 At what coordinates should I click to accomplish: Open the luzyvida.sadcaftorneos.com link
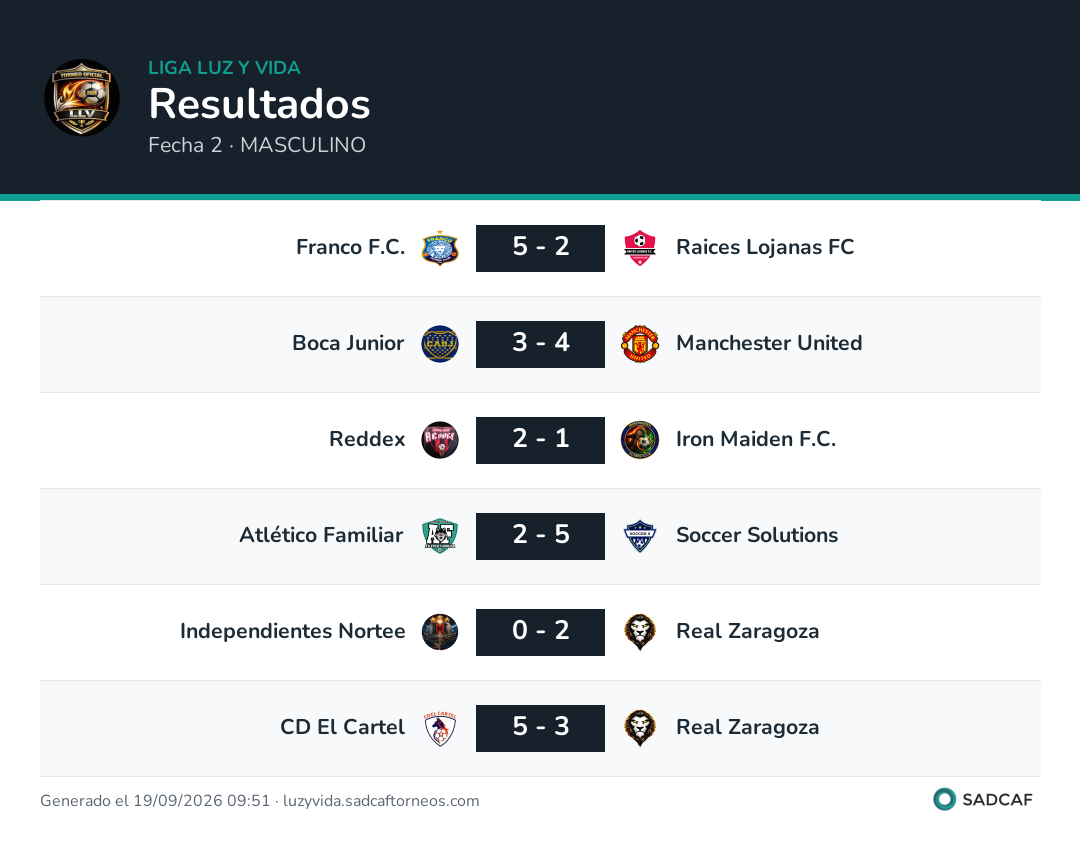381,800
